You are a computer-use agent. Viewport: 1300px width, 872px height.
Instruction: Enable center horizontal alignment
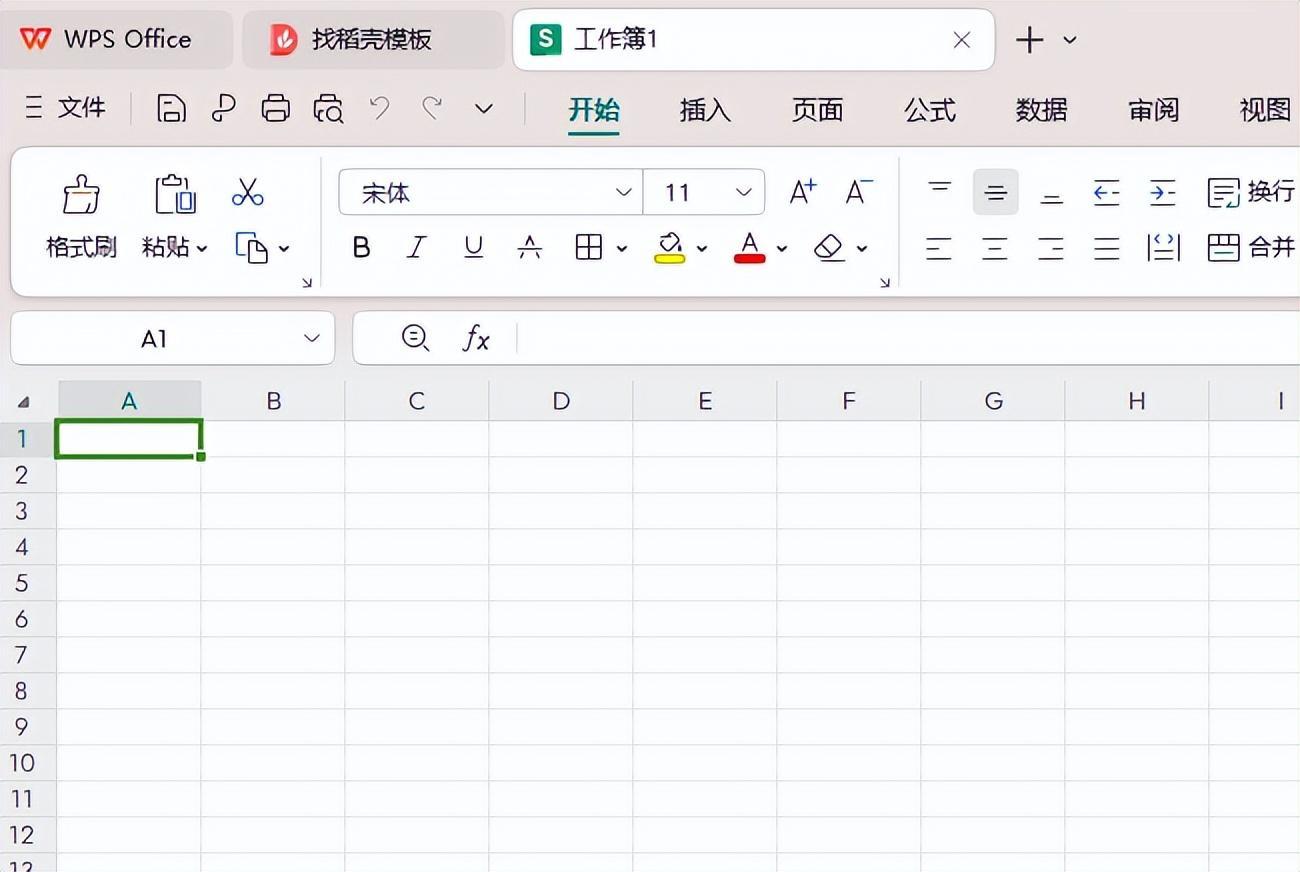point(994,248)
